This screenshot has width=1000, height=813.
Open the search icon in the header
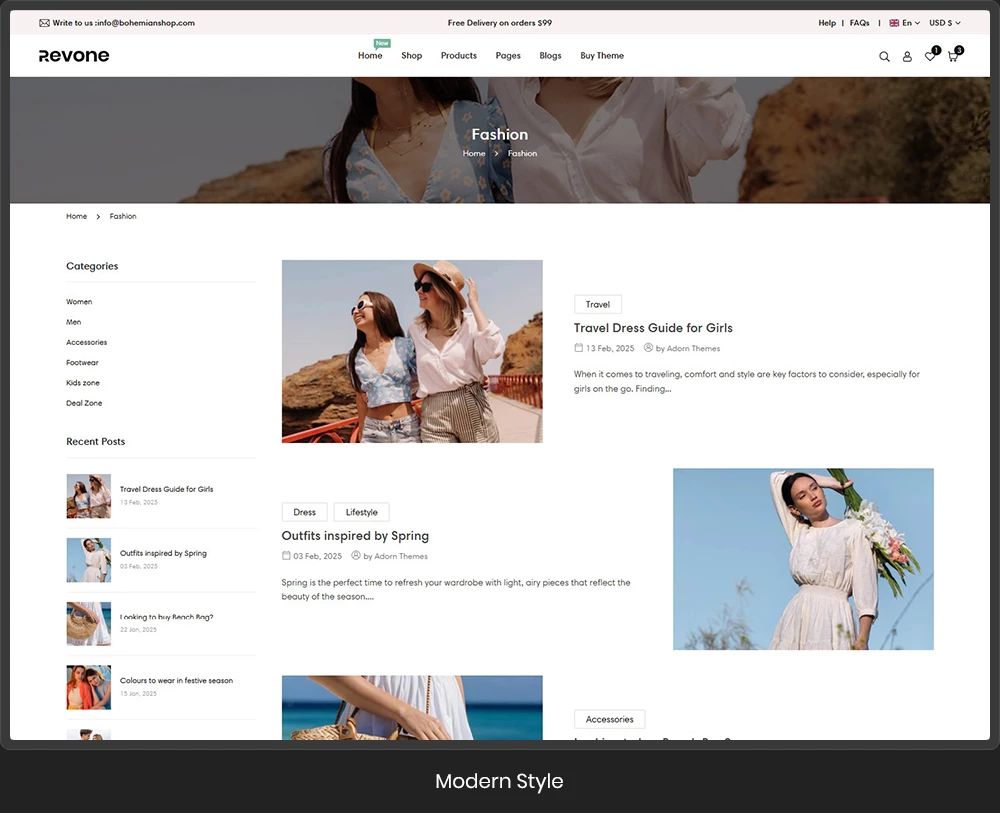[x=884, y=56]
